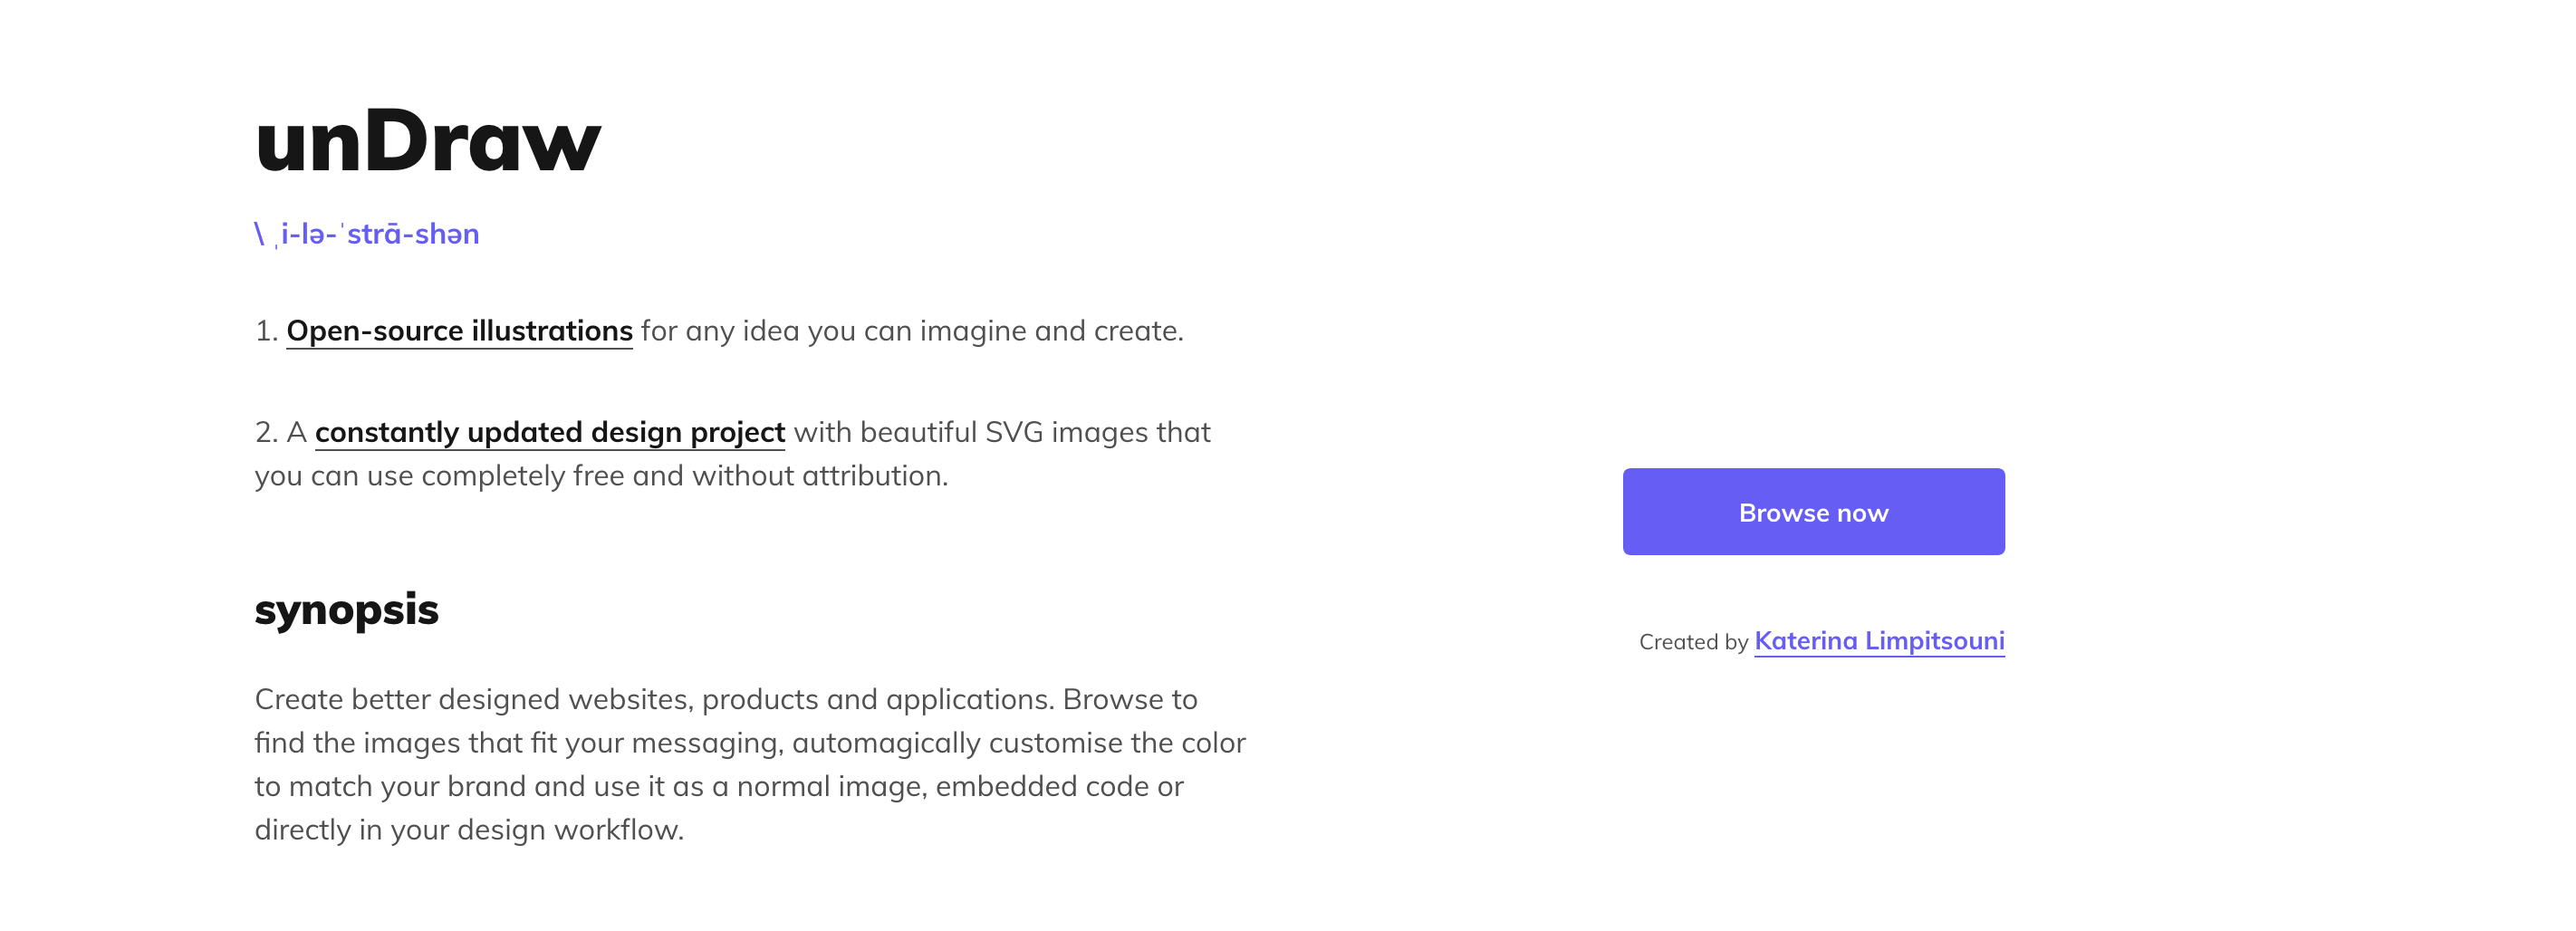This screenshot has width=2576, height=931.
Task: Click the synopsis heading
Action: [346, 609]
